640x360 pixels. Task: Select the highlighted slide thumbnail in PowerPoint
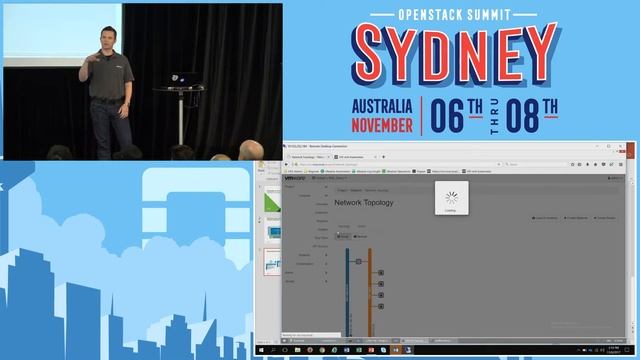pyautogui.click(x=273, y=262)
